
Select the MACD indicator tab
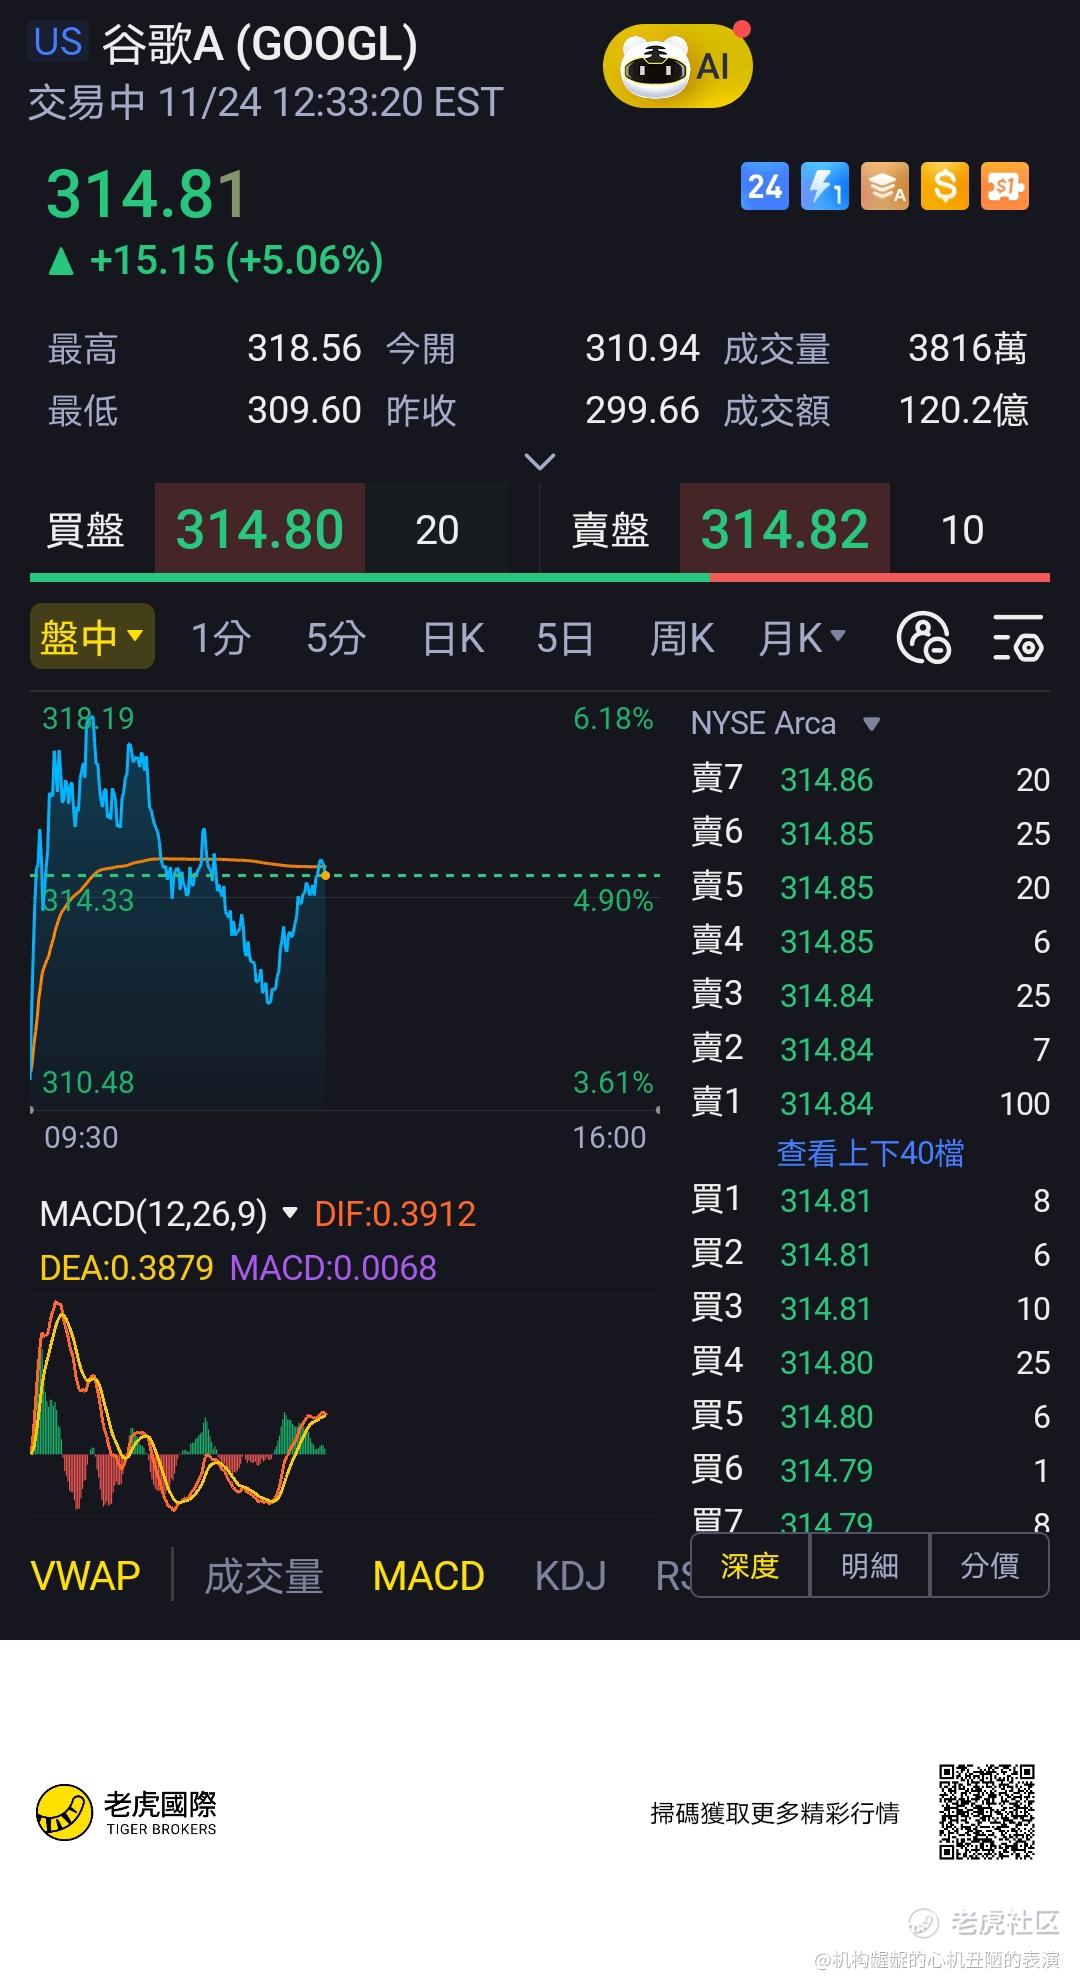[x=428, y=1576]
